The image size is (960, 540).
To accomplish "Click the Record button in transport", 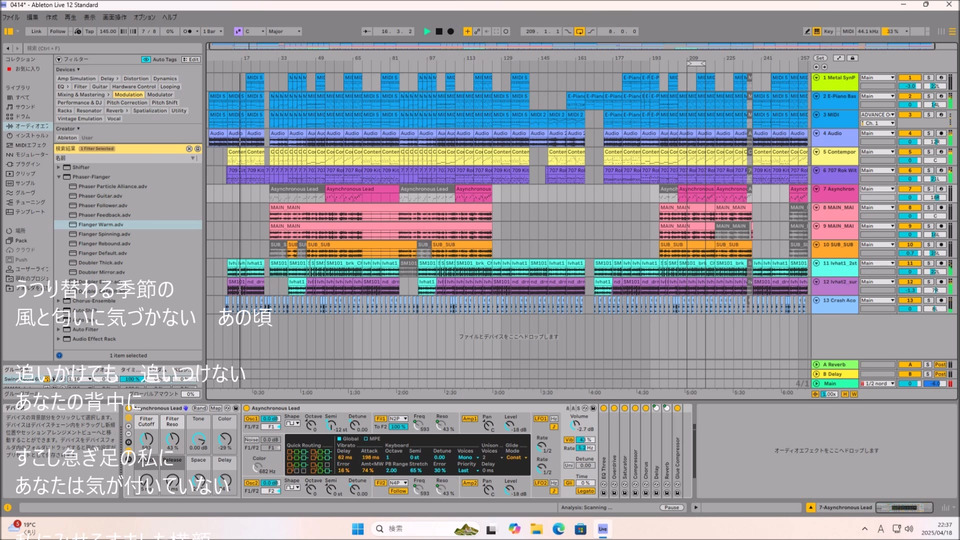I will pyautogui.click(x=451, y=31).
